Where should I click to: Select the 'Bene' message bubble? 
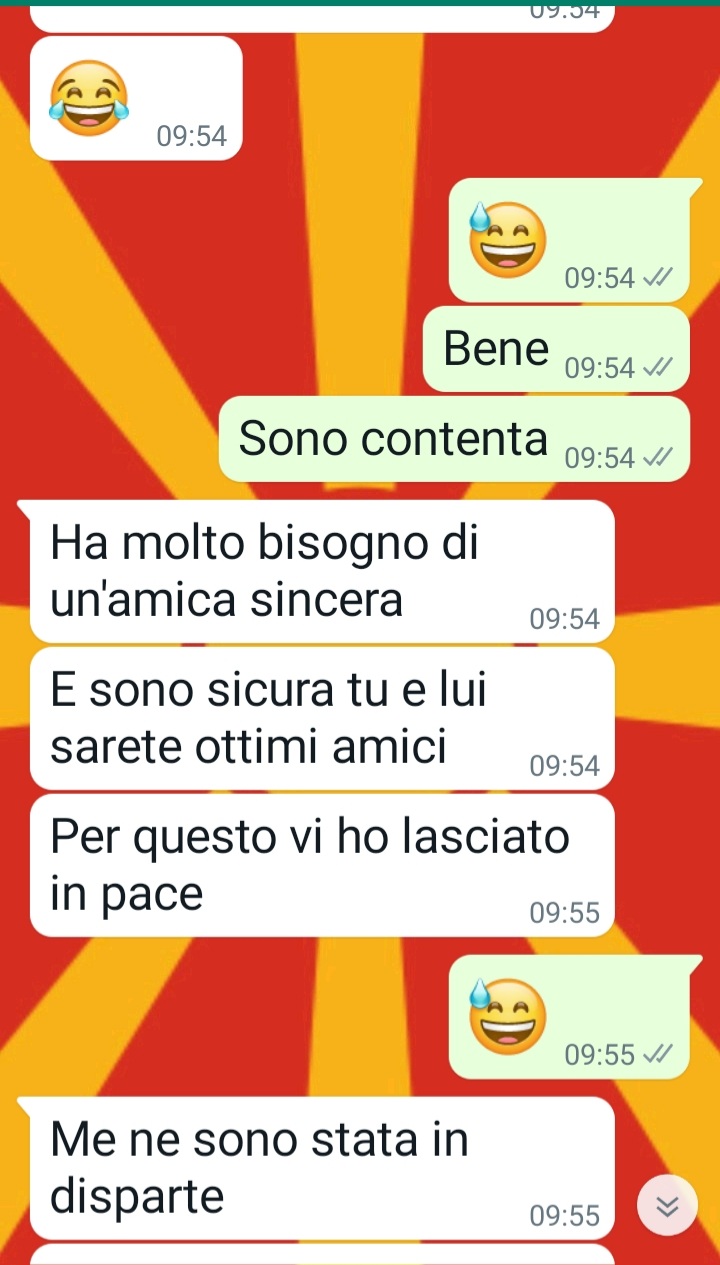[556, 349]
